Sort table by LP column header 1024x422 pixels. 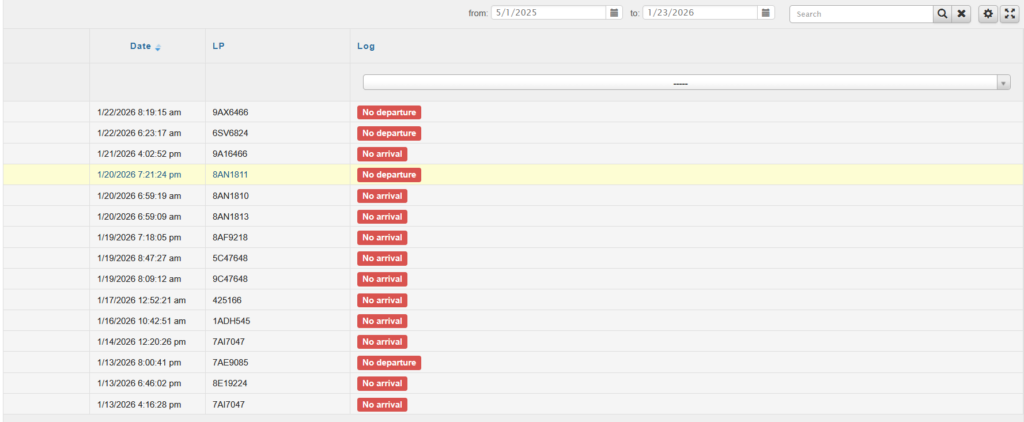(218, 46)
